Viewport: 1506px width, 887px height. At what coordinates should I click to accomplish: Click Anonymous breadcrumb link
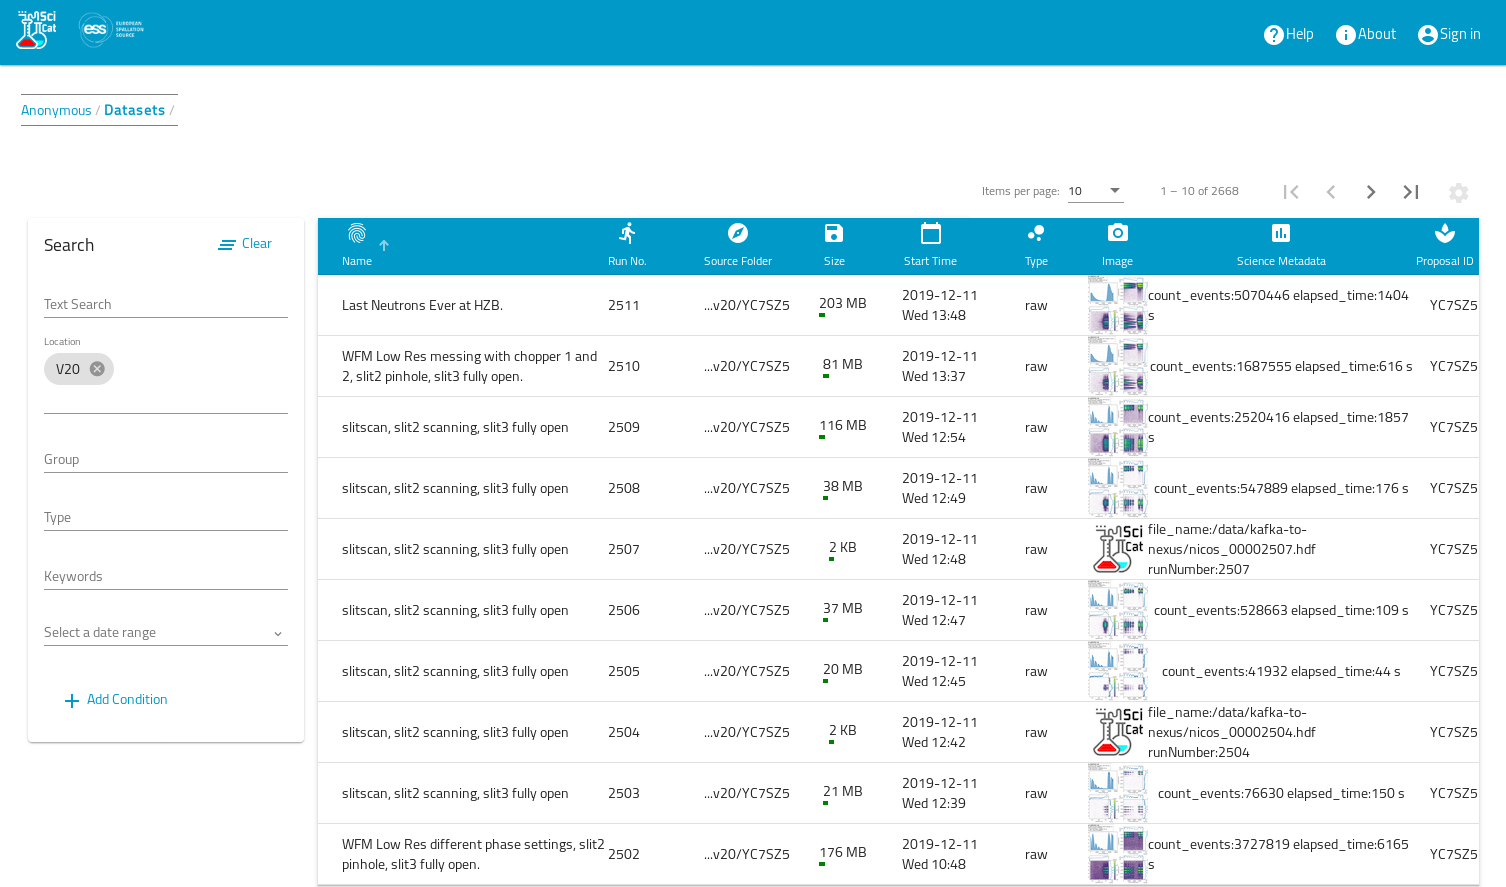pyautogui.click(x=56, y=110)
